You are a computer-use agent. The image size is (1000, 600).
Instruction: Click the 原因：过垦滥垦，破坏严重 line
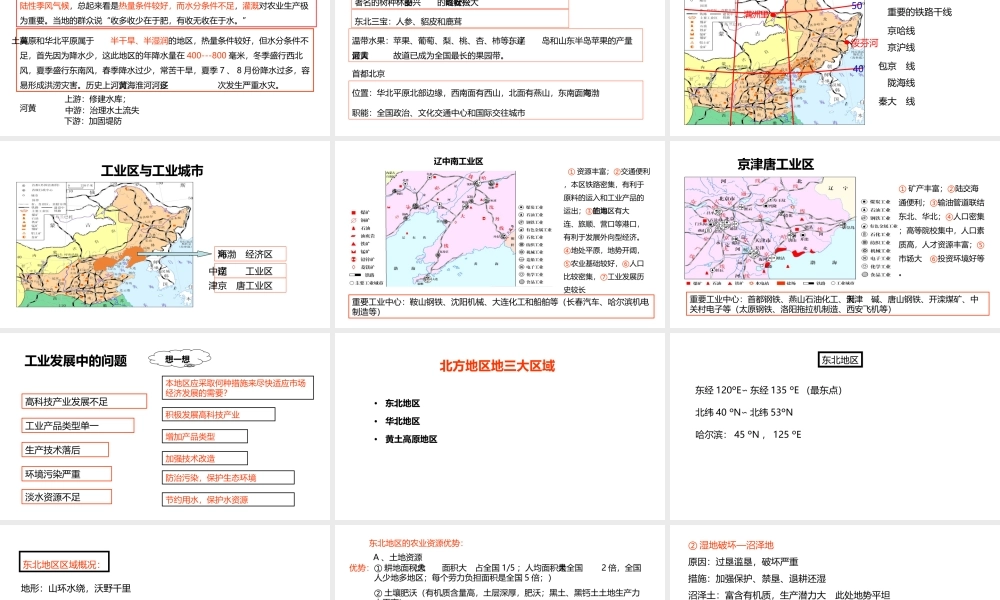(743, 562)
